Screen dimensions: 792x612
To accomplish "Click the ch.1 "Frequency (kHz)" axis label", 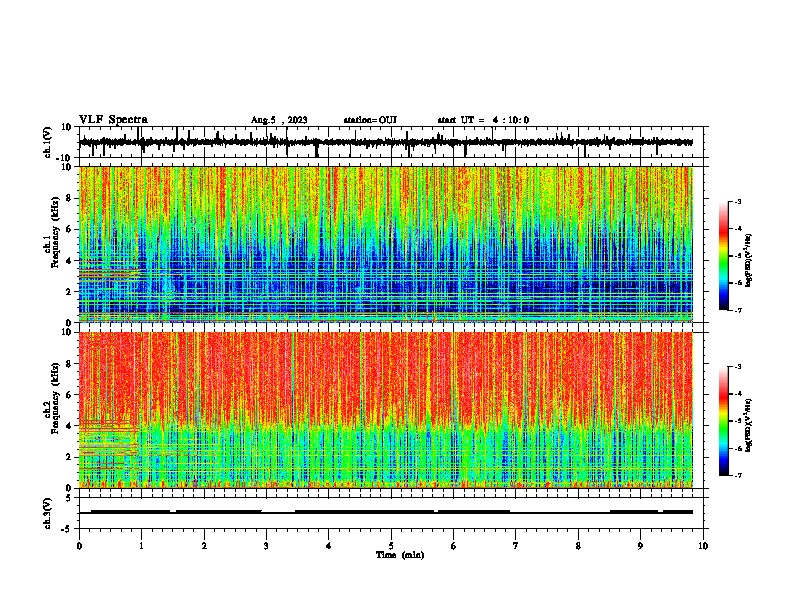I will (56, 233).
